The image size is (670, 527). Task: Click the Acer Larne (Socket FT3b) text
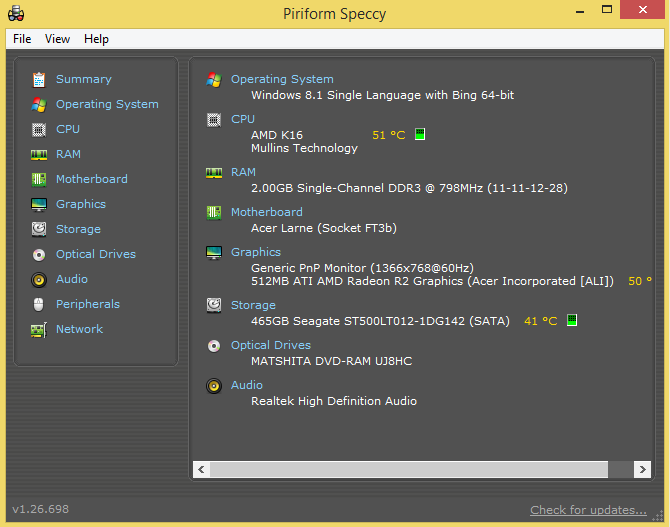tap(324, 228)
